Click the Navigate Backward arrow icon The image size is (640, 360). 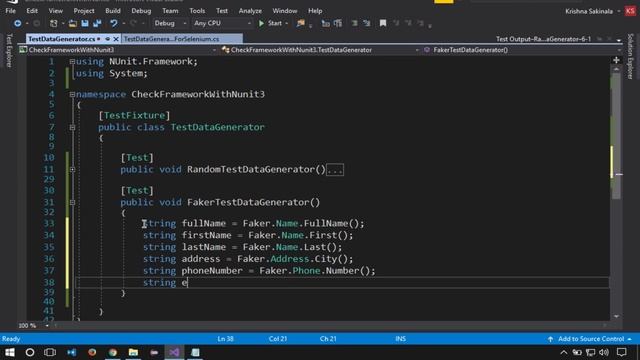[x=17, y=23]
